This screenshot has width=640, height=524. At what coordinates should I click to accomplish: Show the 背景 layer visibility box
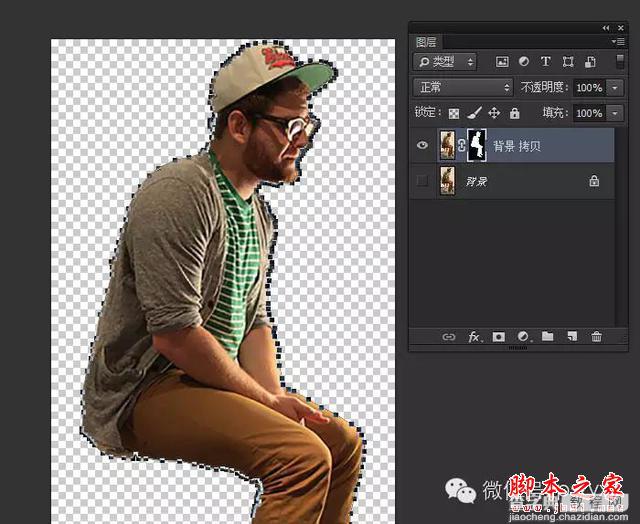point(422,180)
